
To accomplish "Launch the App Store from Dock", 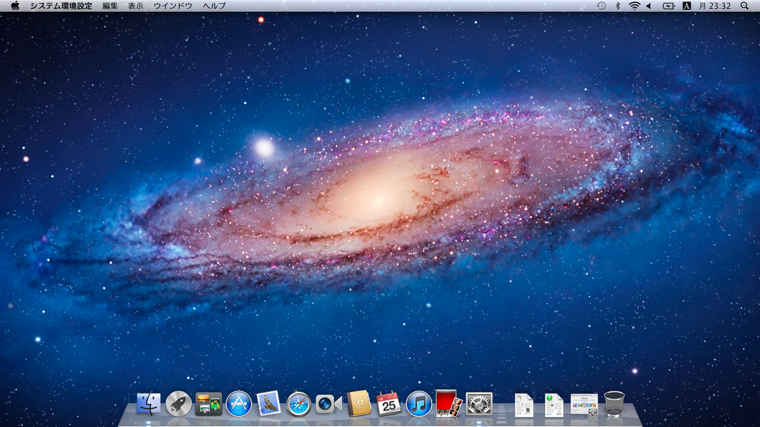I will 238,404.
